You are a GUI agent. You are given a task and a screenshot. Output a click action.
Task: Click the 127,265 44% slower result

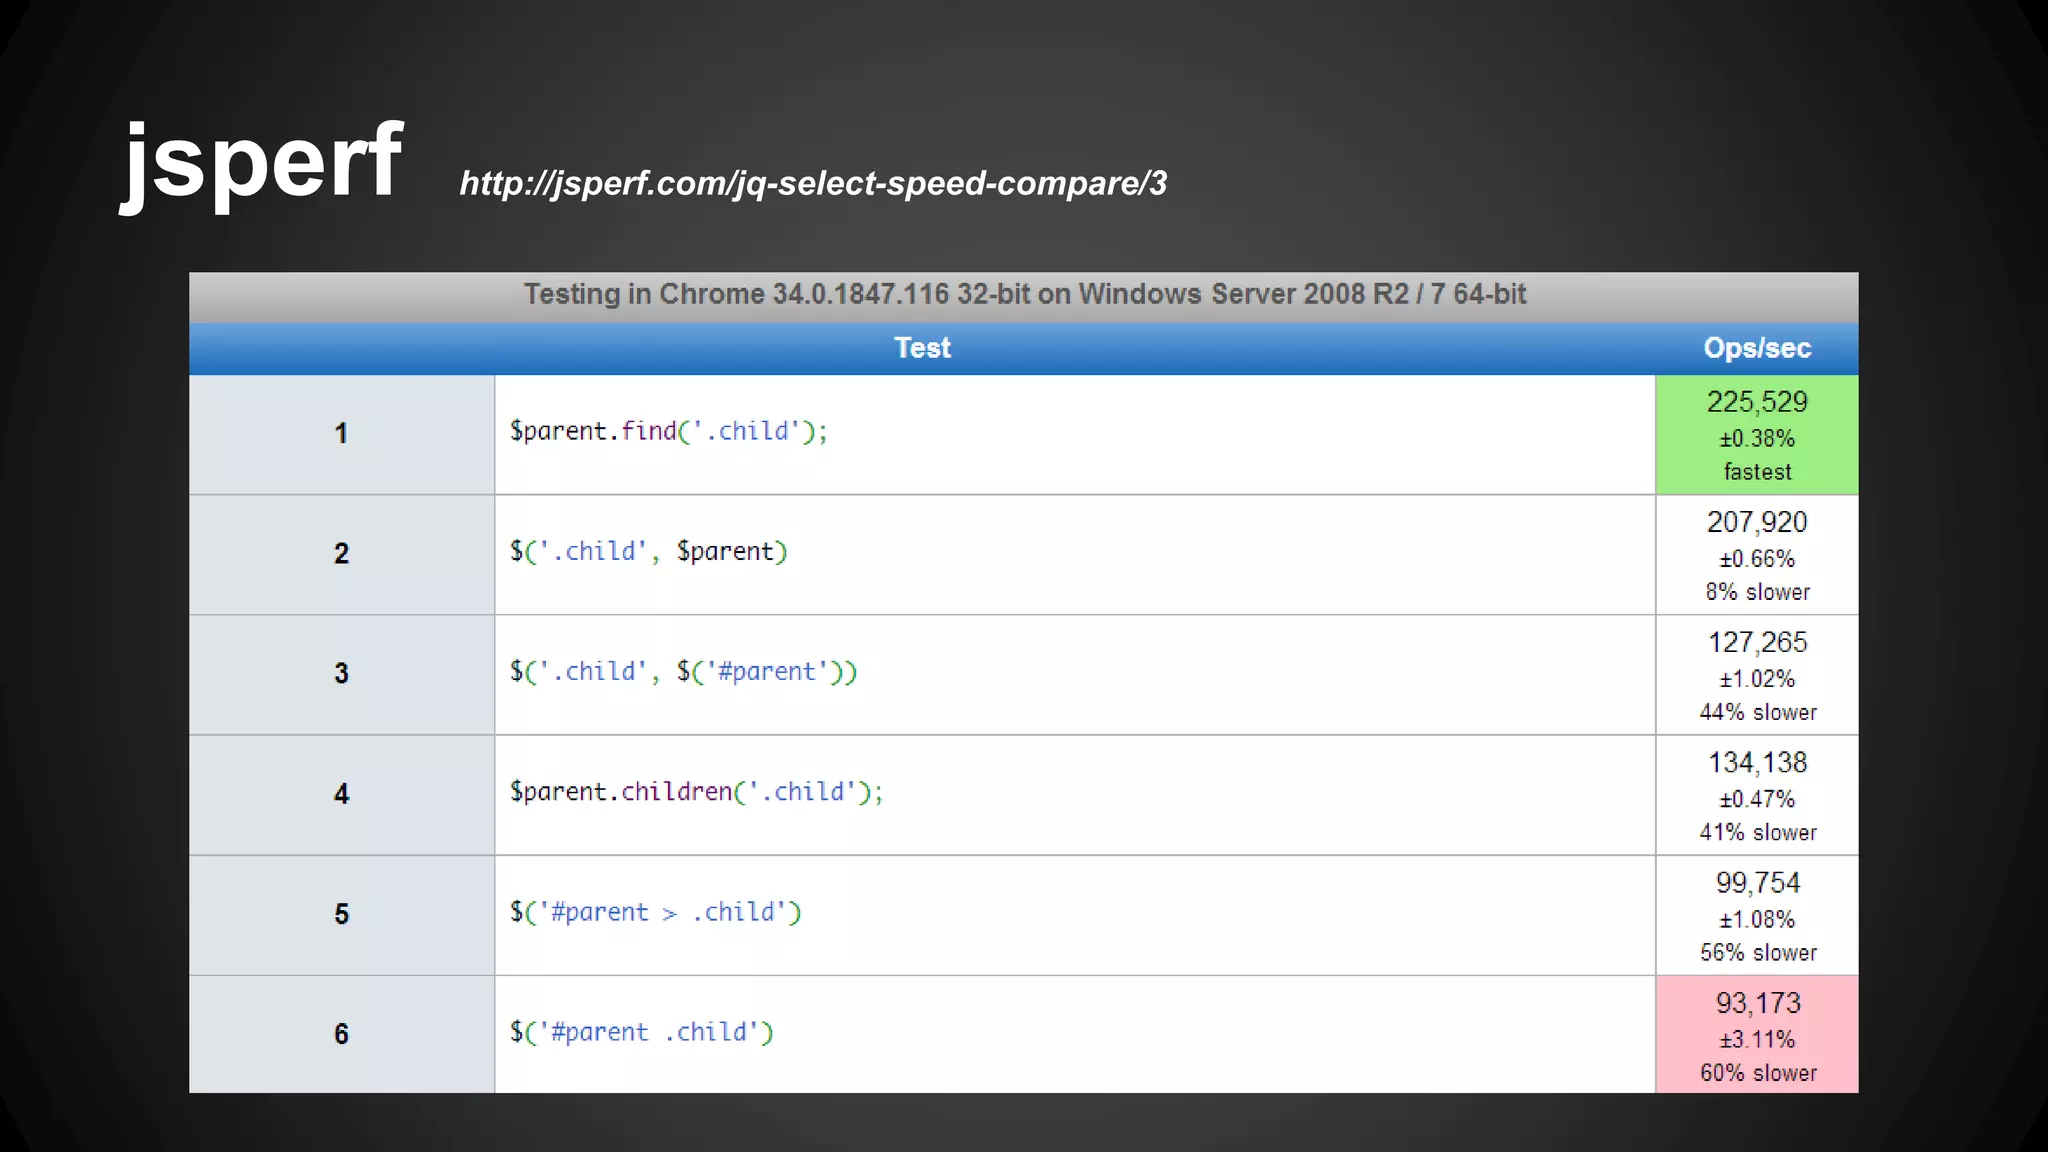coord(1757,675)
